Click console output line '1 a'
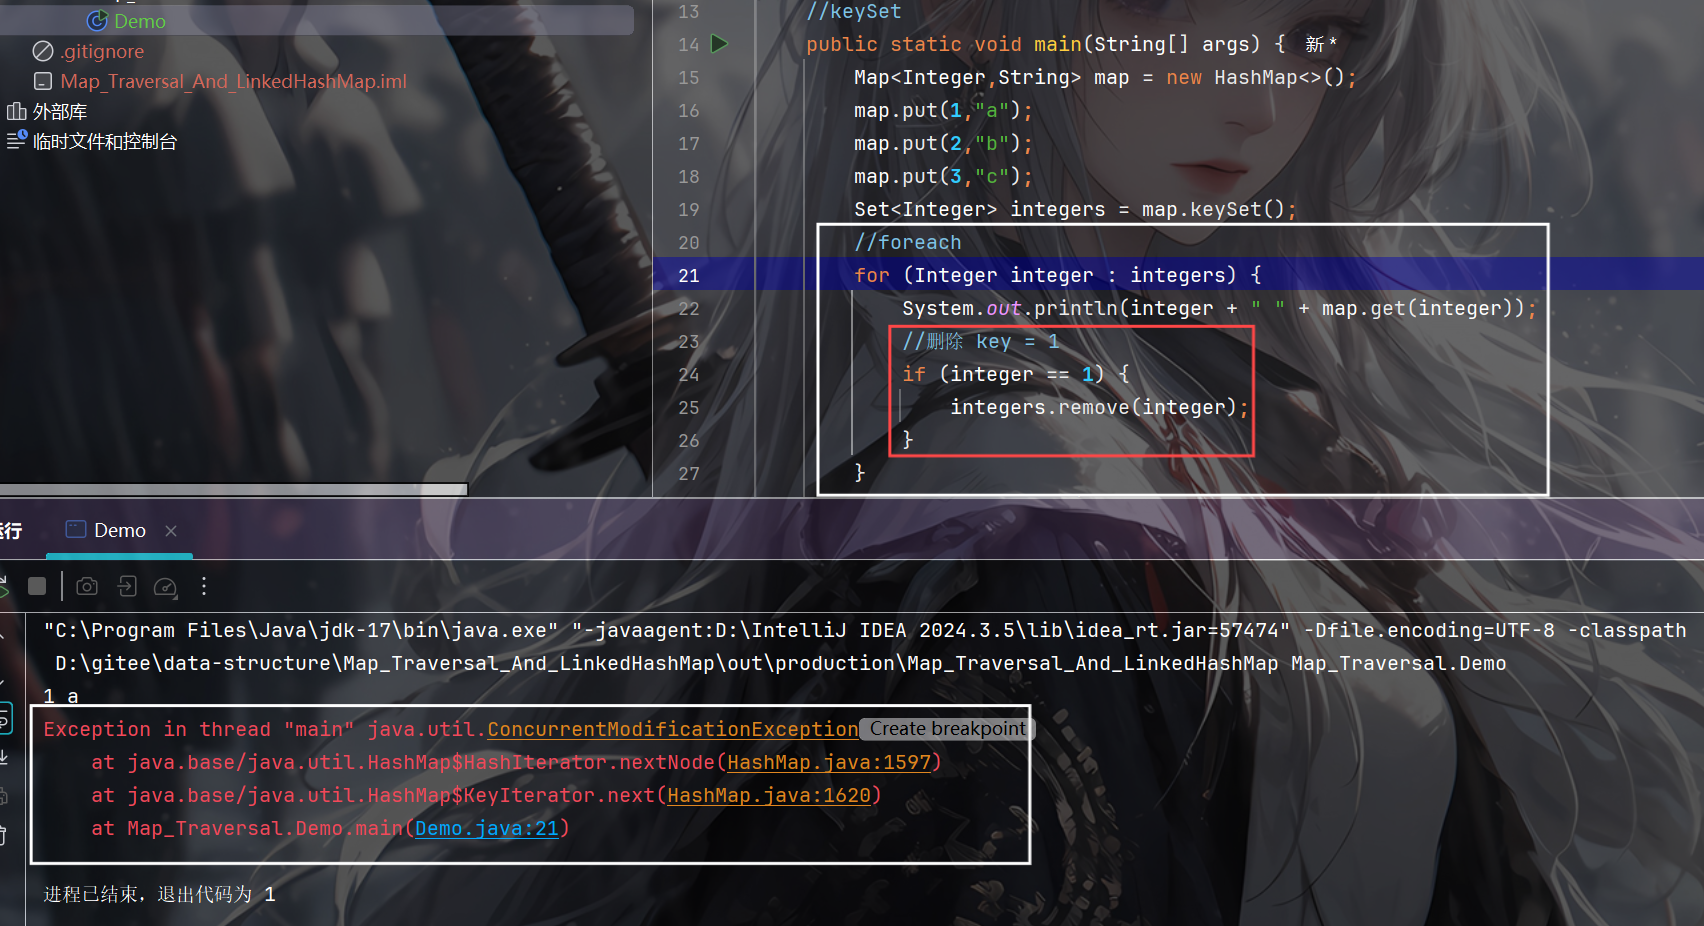The width and height of the screenshot is (1704, 926). [x=60, y=696]
